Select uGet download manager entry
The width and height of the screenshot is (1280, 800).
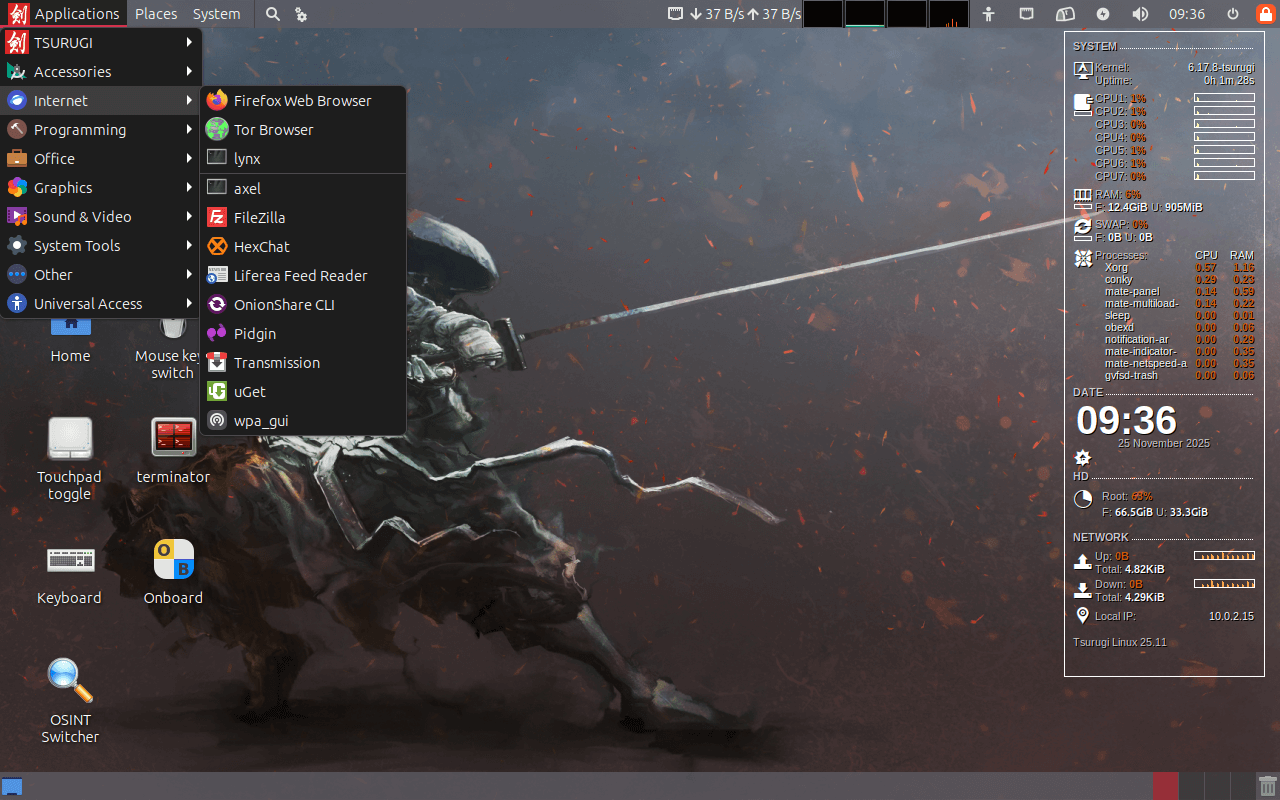point(249,392)
